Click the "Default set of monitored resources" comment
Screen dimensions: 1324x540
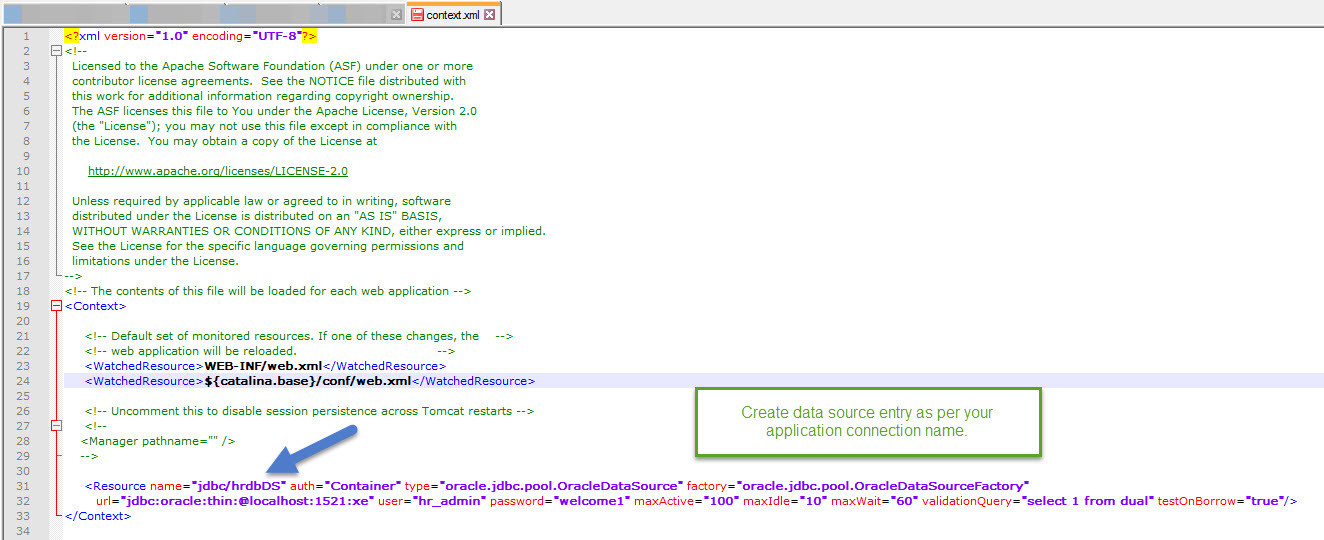[x=299, y=336]
